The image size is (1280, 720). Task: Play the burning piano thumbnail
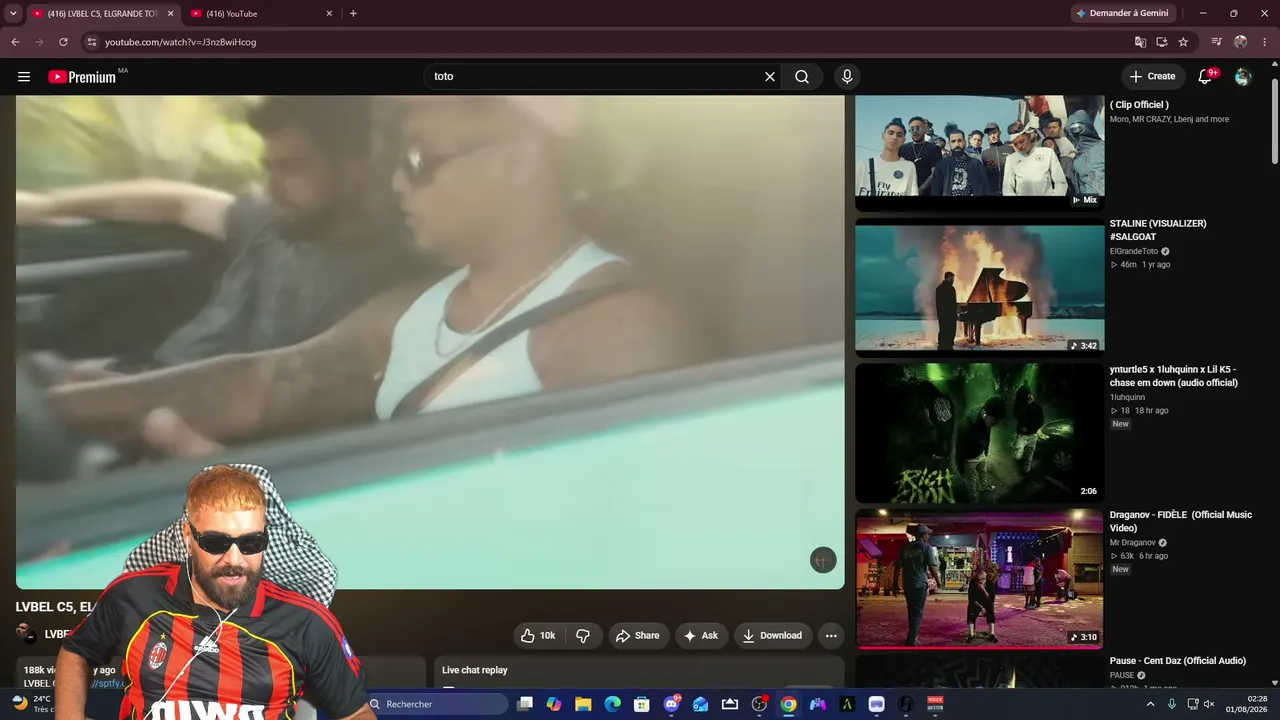click(979, 287)
